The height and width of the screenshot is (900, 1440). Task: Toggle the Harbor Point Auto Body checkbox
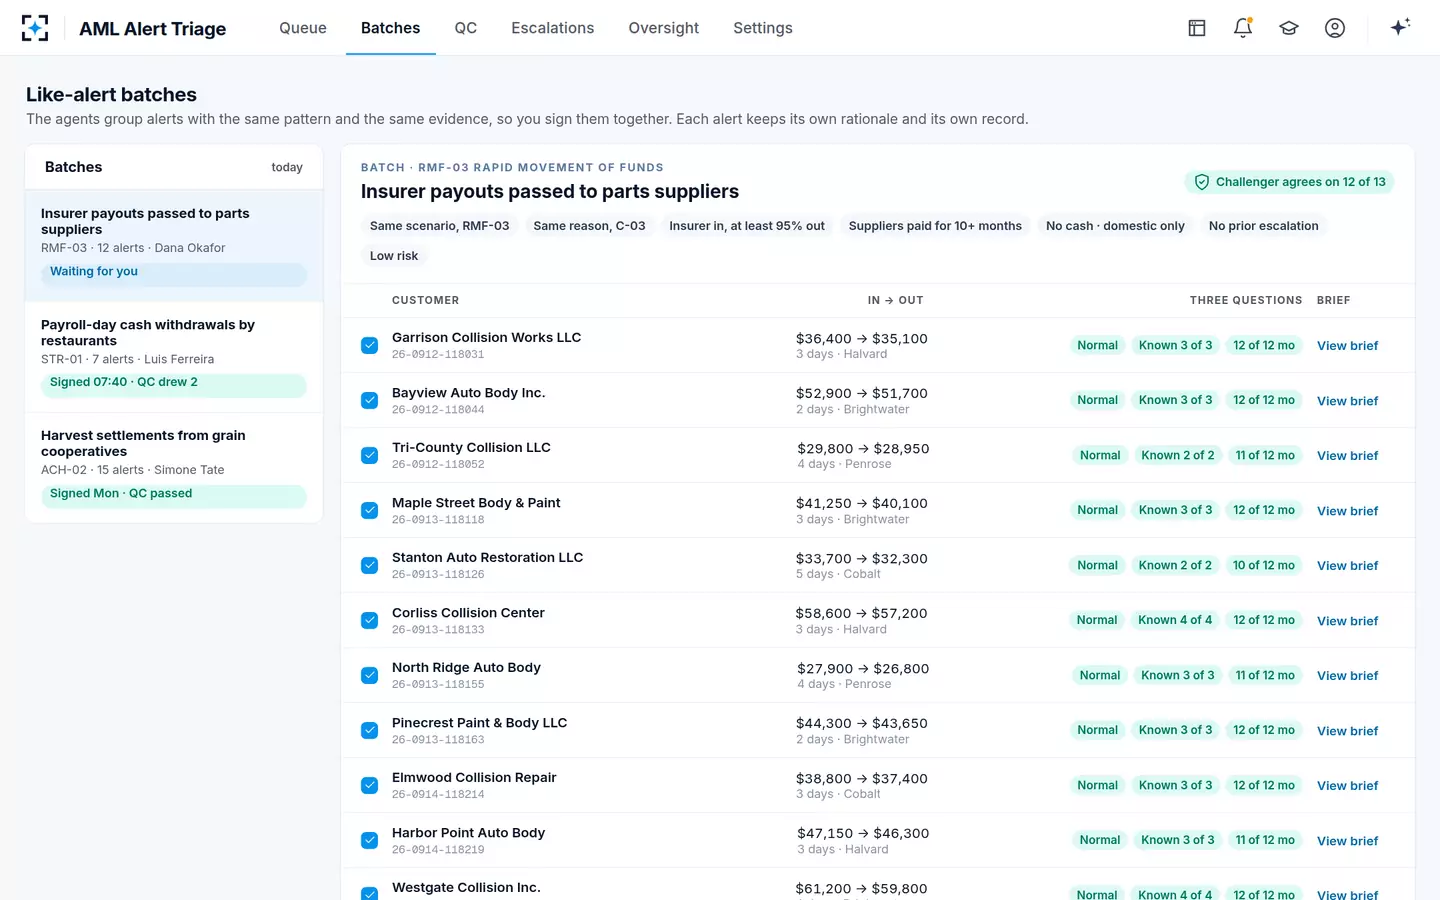[x=370, y=840]
